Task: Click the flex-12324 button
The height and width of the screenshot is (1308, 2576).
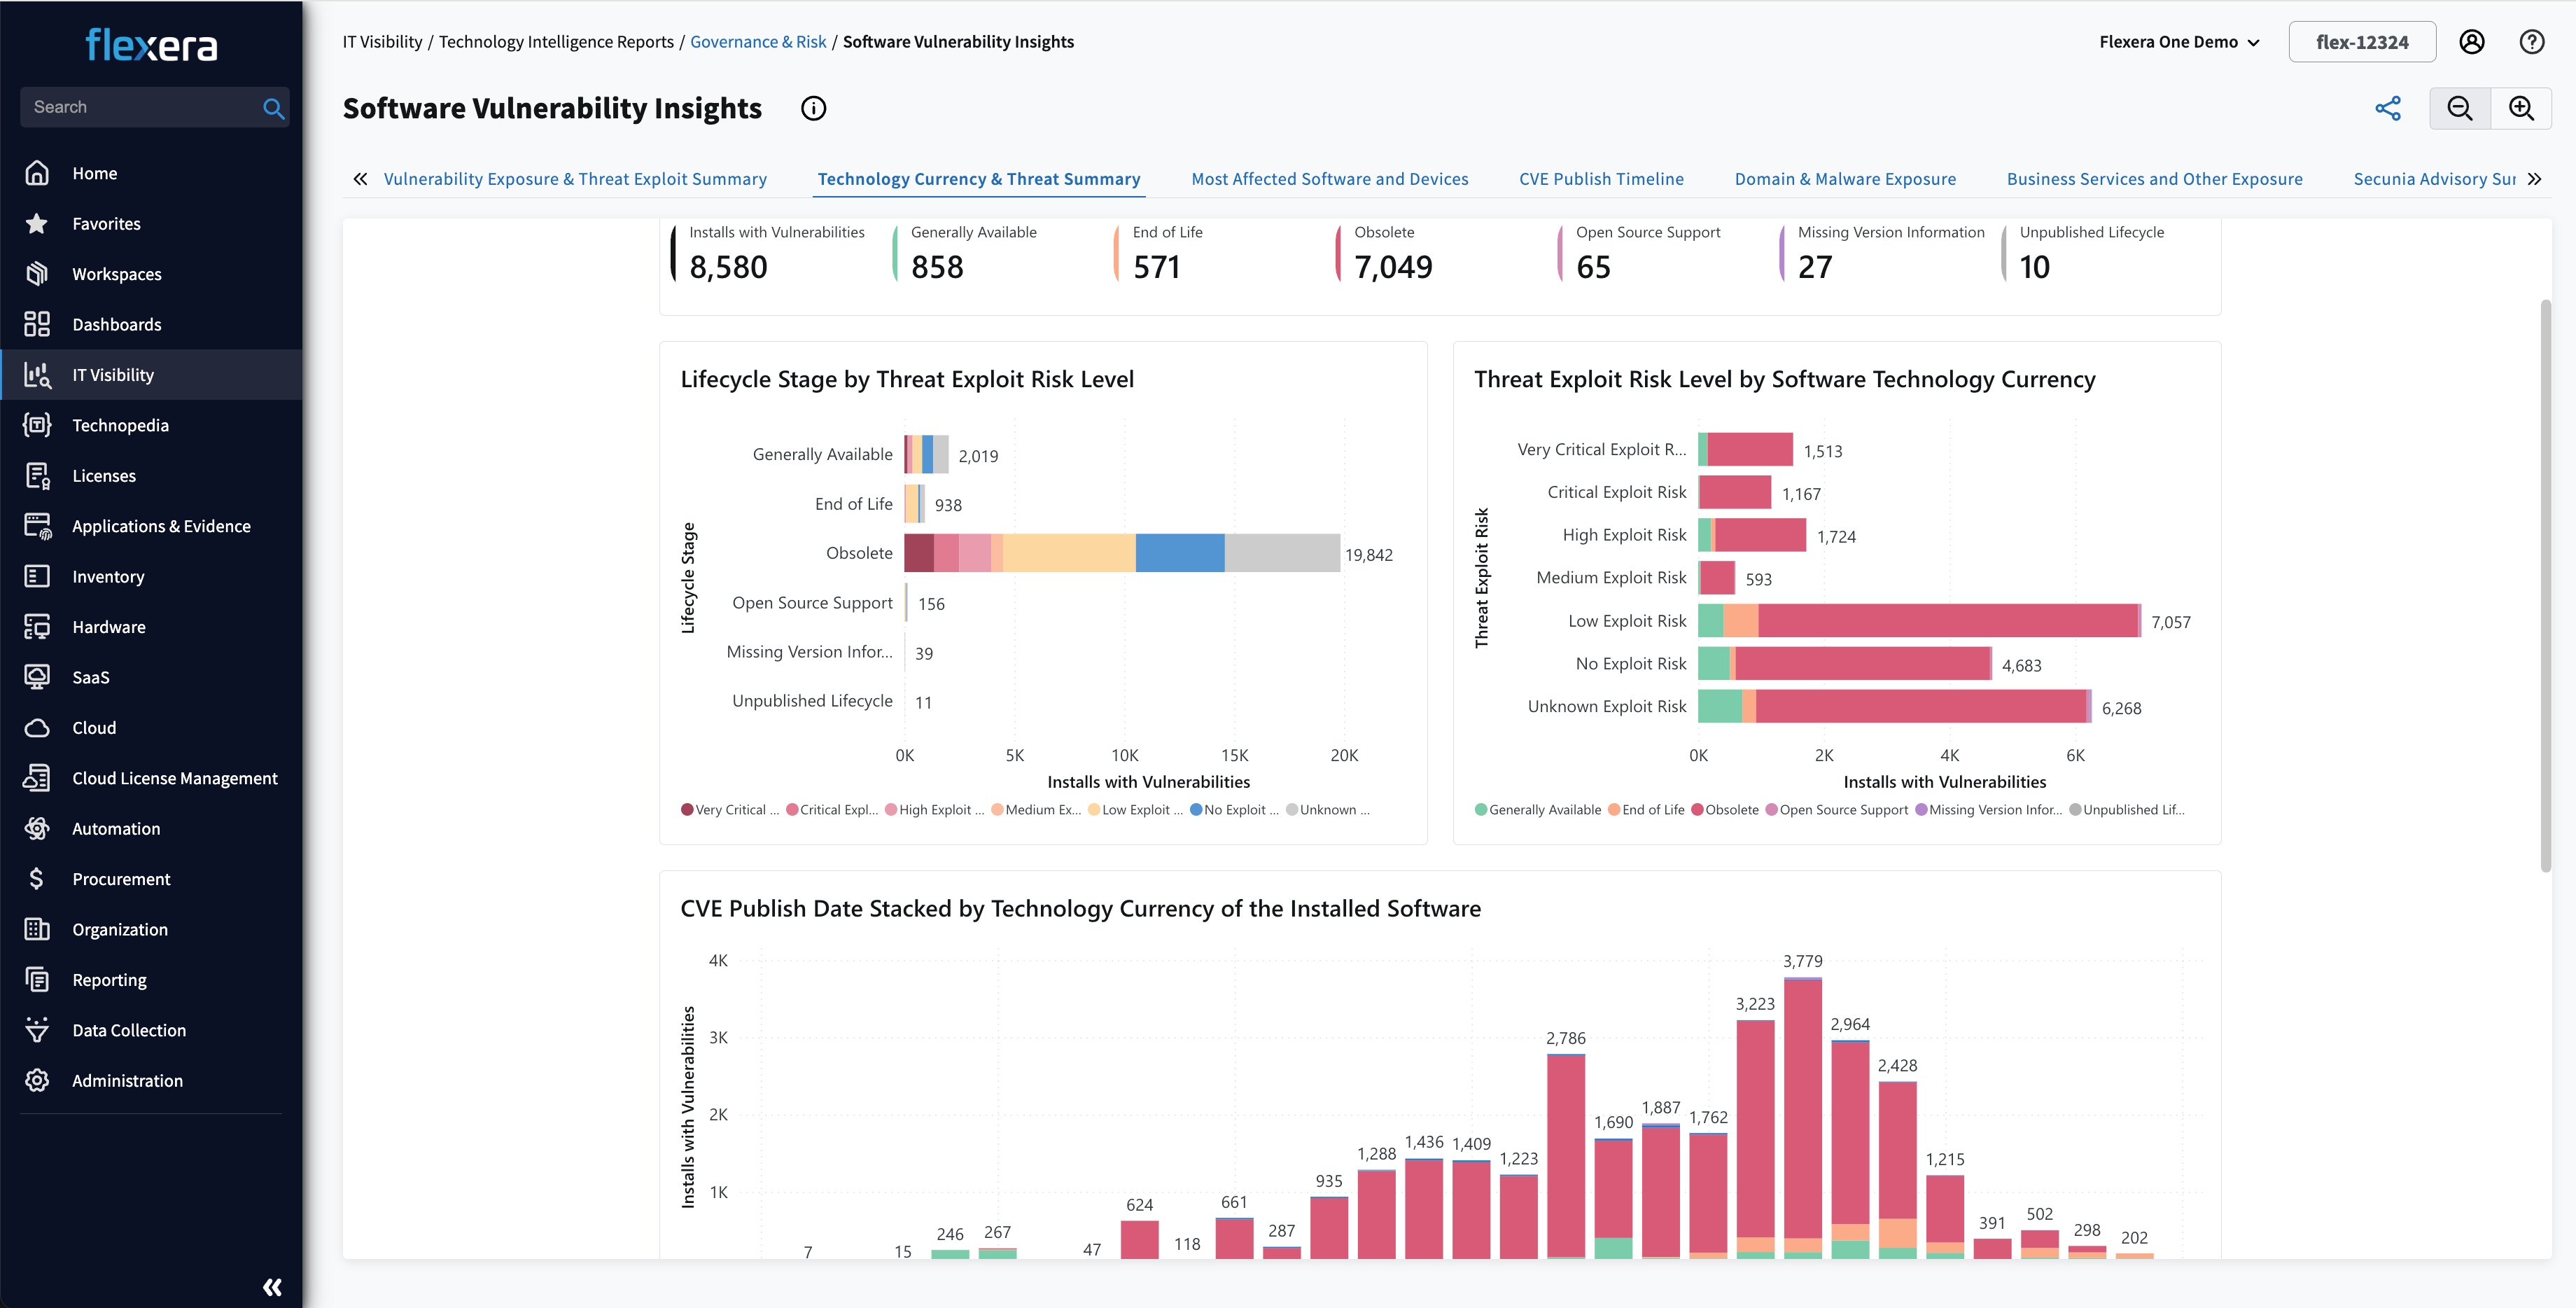Action: (x=2361, y=42)
